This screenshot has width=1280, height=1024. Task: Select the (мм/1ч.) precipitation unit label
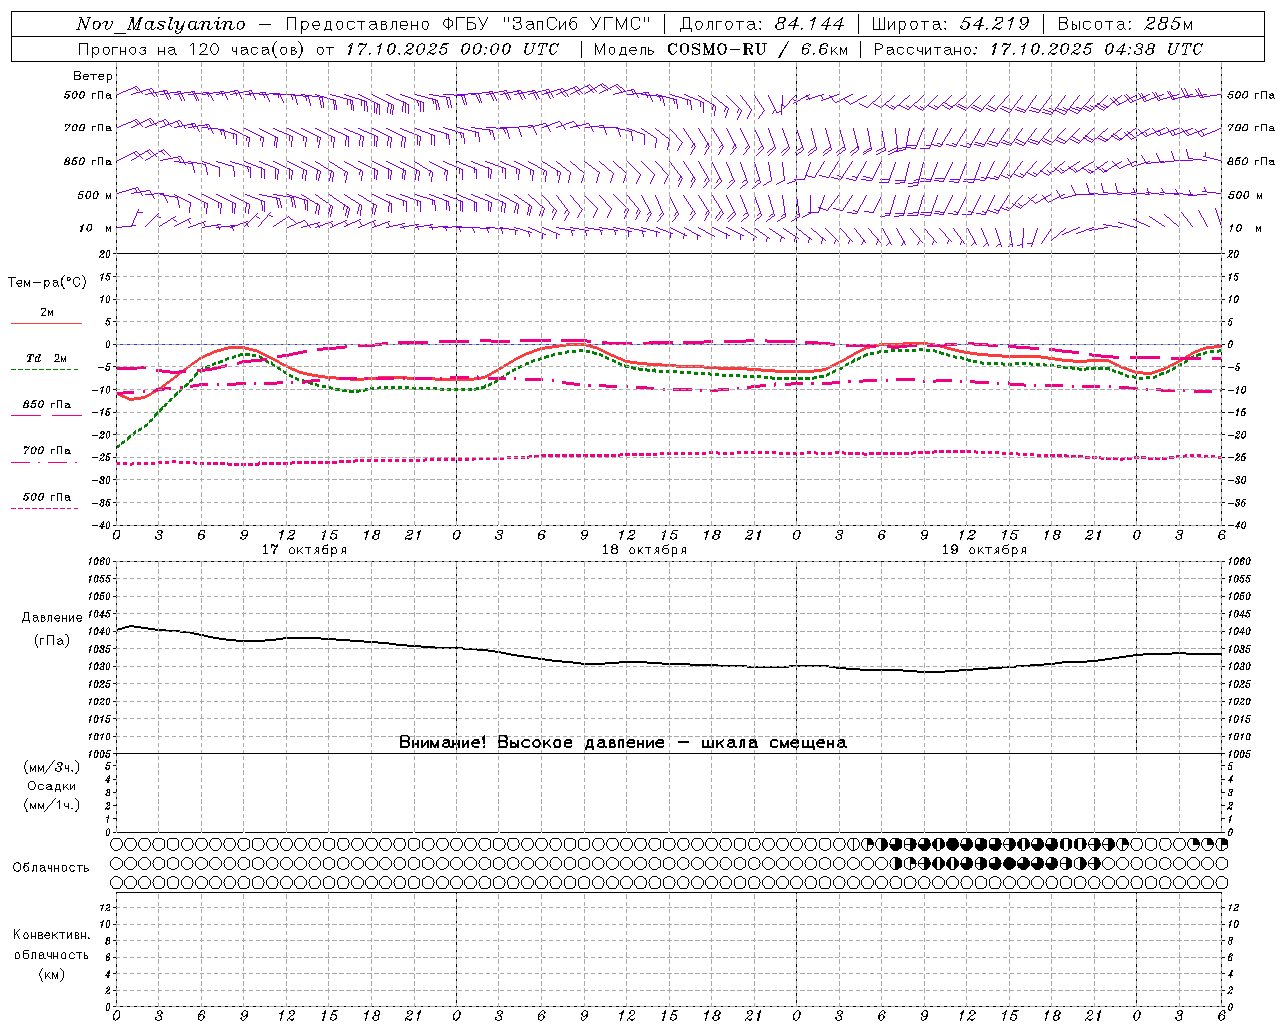pyautogui.click(x=52, y=805)
